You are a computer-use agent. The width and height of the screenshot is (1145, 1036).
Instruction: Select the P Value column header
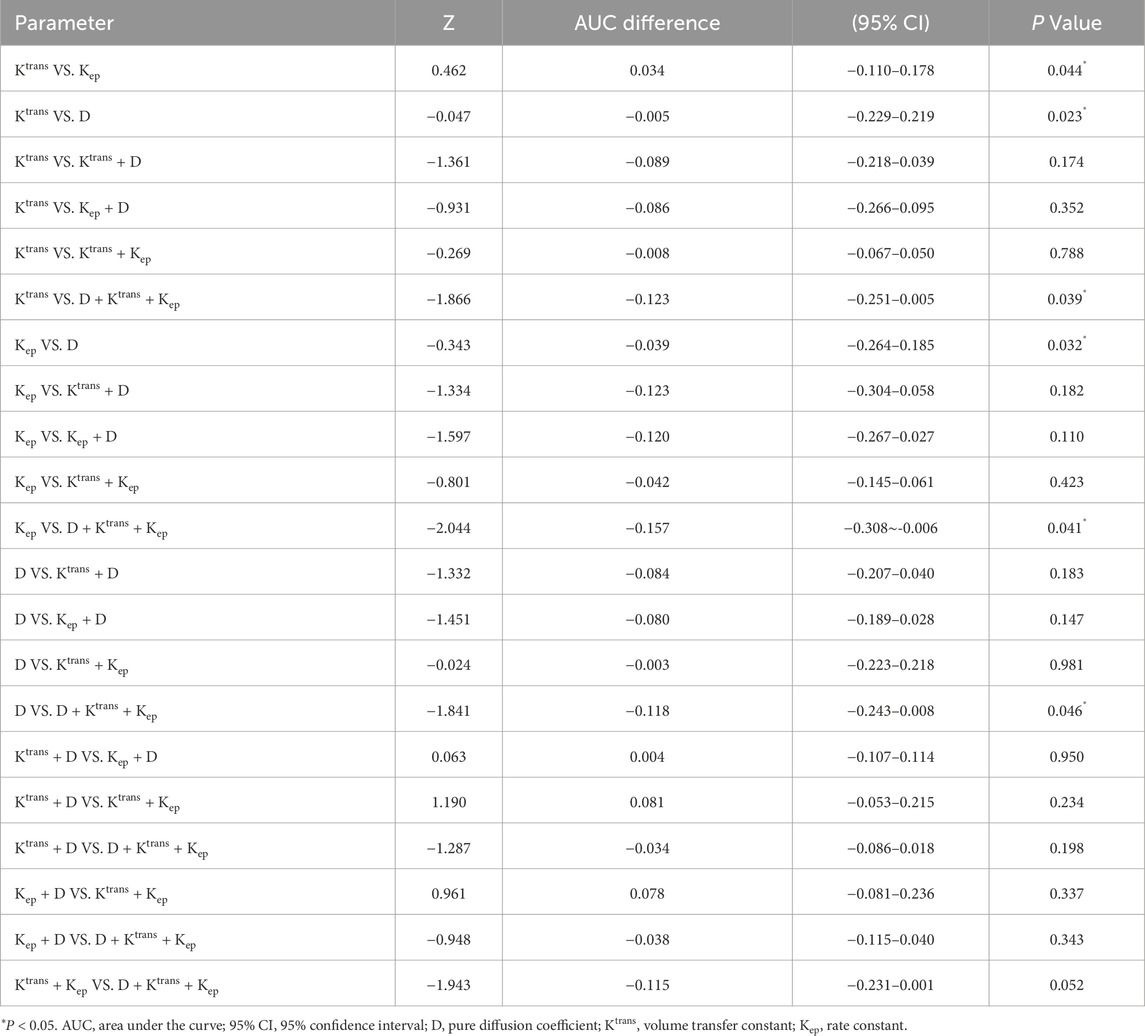[1066, 23]
